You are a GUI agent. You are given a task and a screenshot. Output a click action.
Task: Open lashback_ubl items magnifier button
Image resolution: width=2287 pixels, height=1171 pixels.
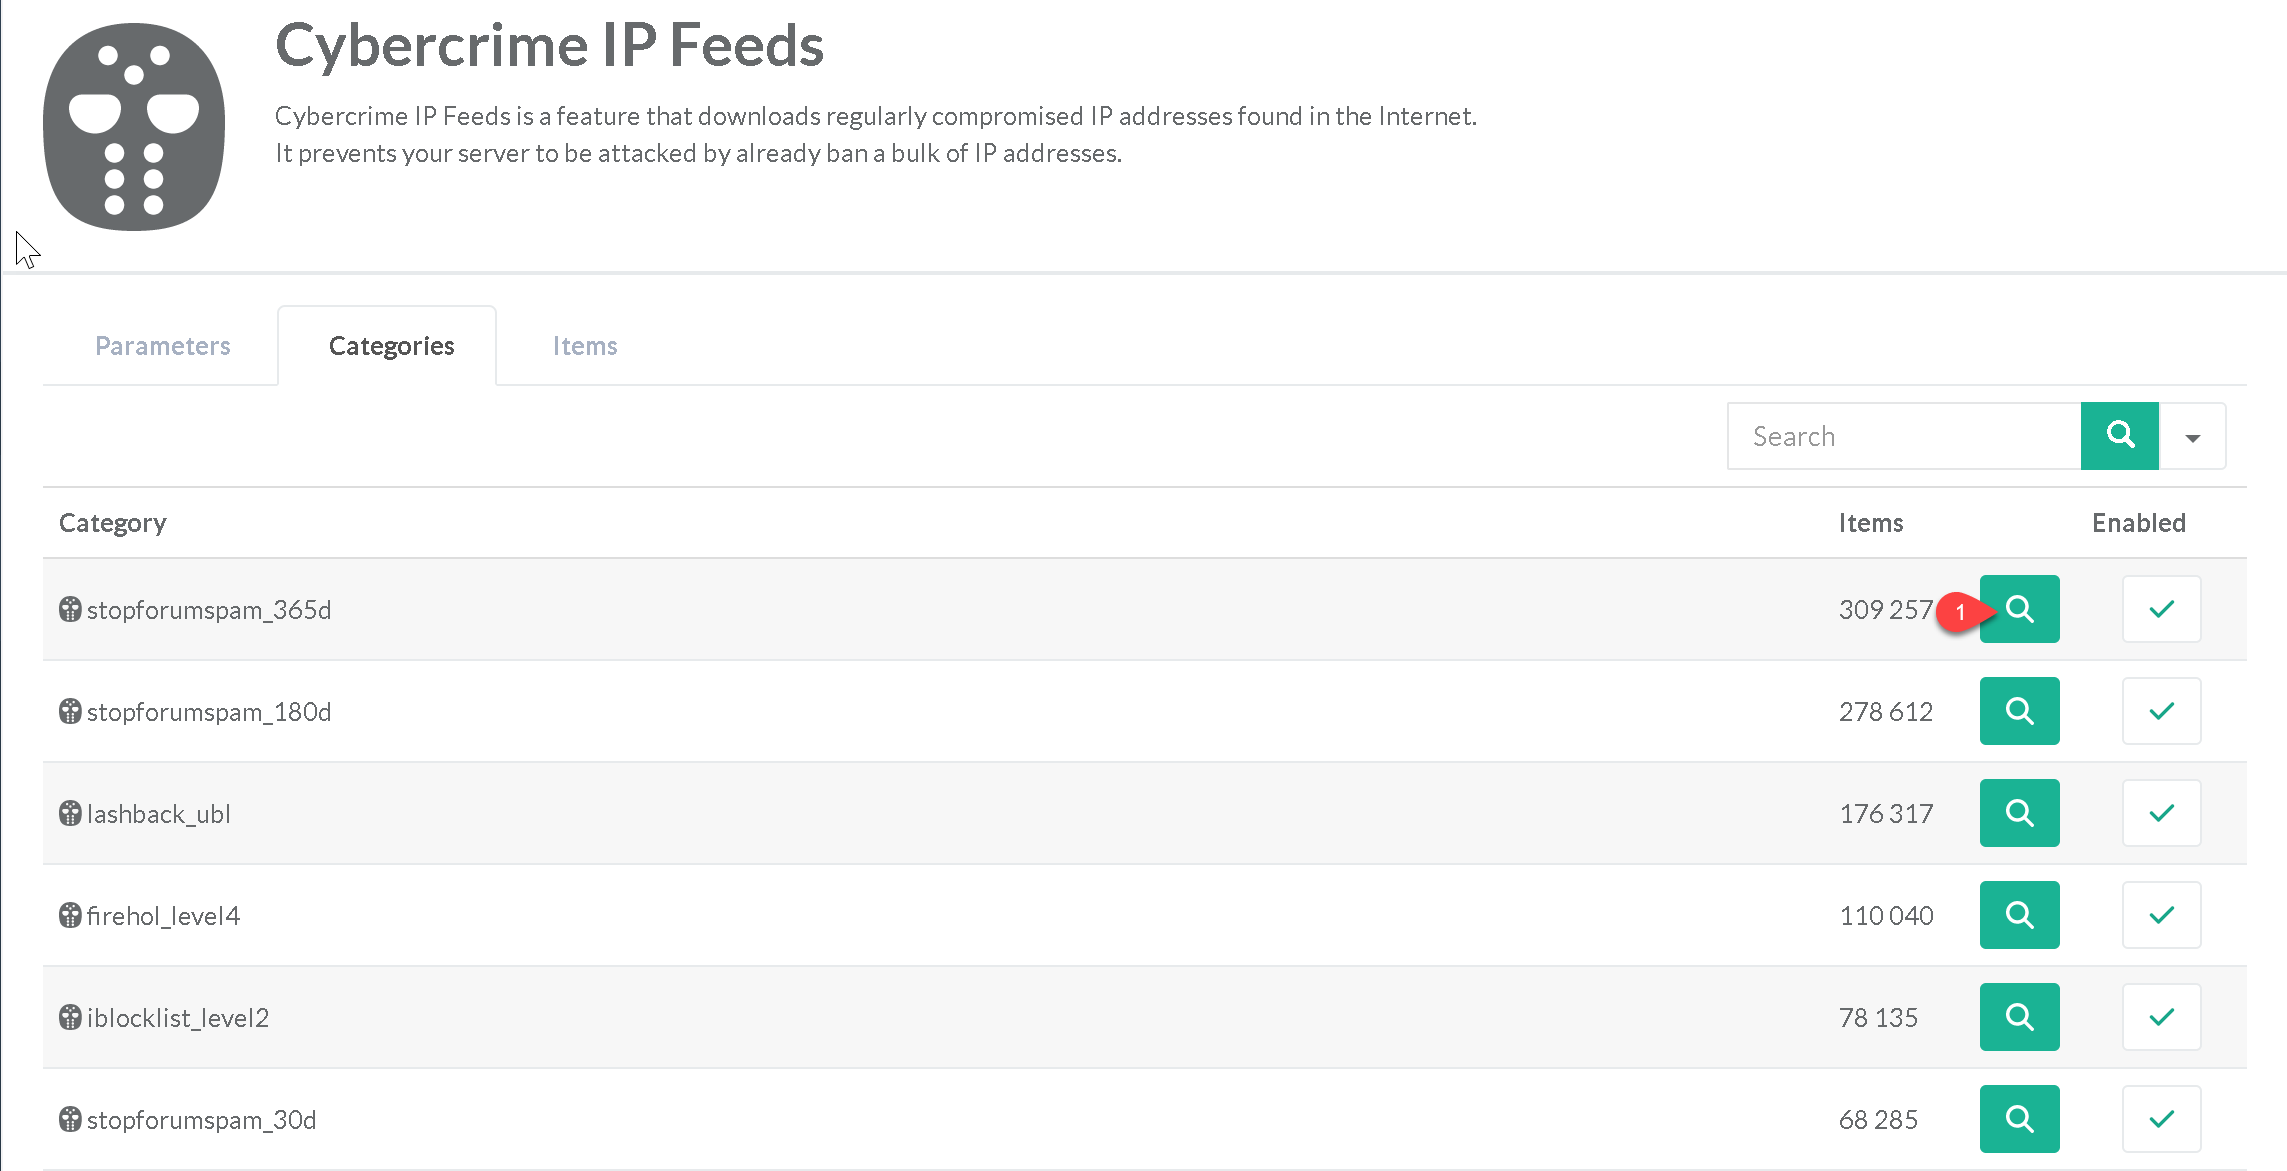(2019, 813)
